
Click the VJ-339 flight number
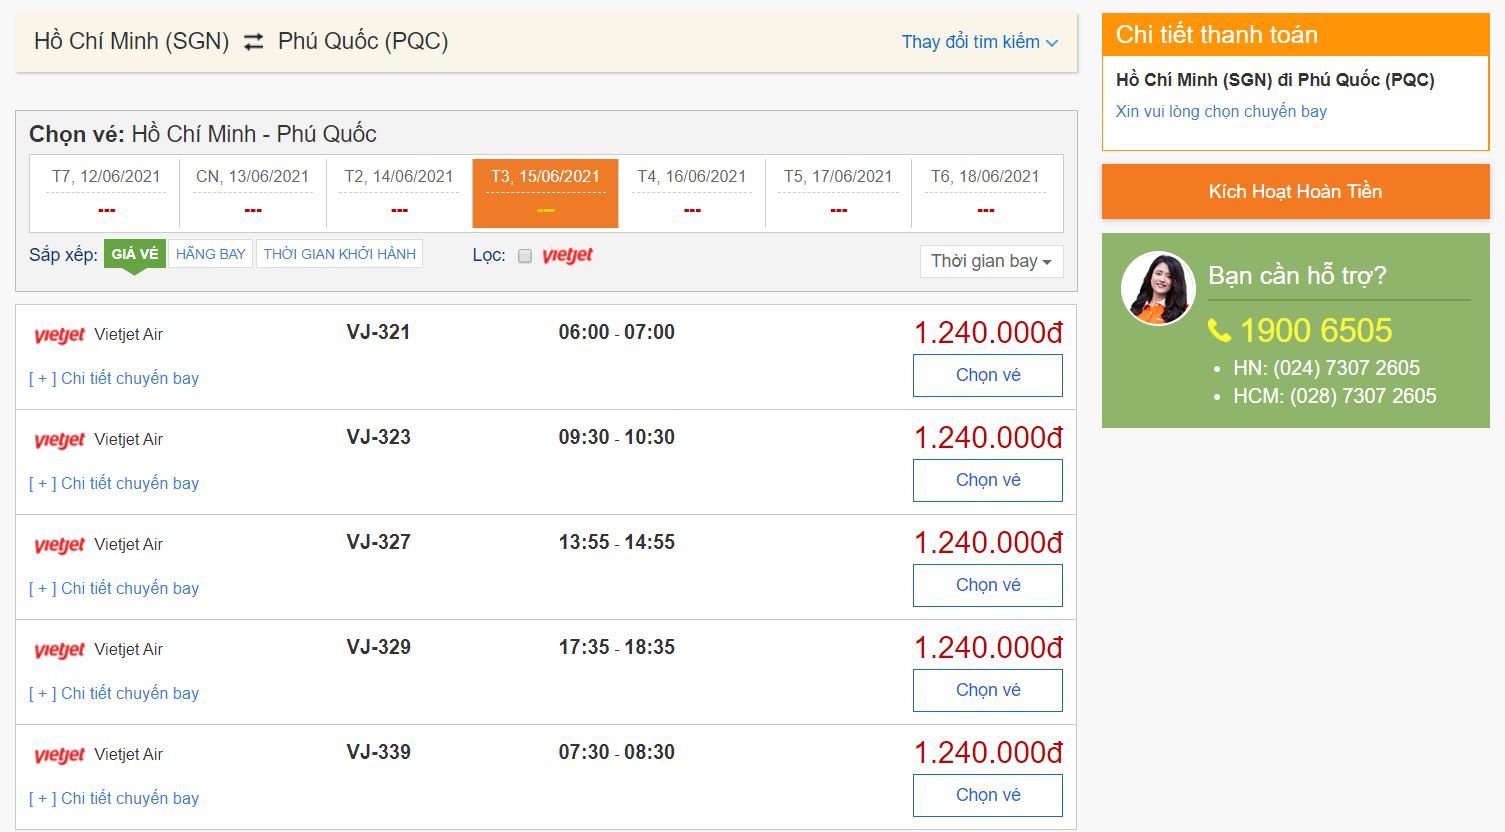pyautogui.click(x=378, y=752)
